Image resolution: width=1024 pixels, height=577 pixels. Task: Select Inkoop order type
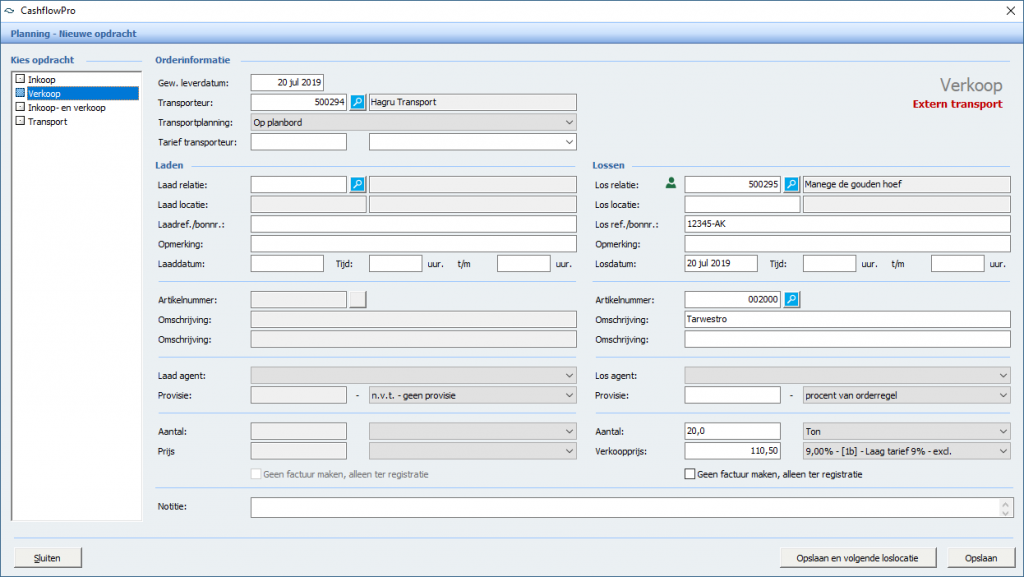pos(42,80)
